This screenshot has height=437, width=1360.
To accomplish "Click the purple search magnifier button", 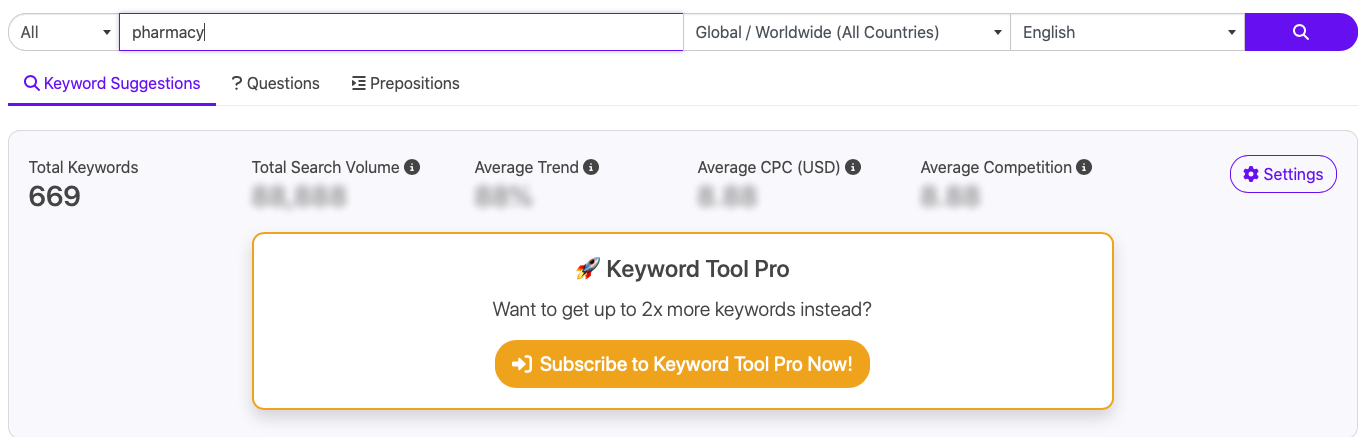I will coord(1300,32).
